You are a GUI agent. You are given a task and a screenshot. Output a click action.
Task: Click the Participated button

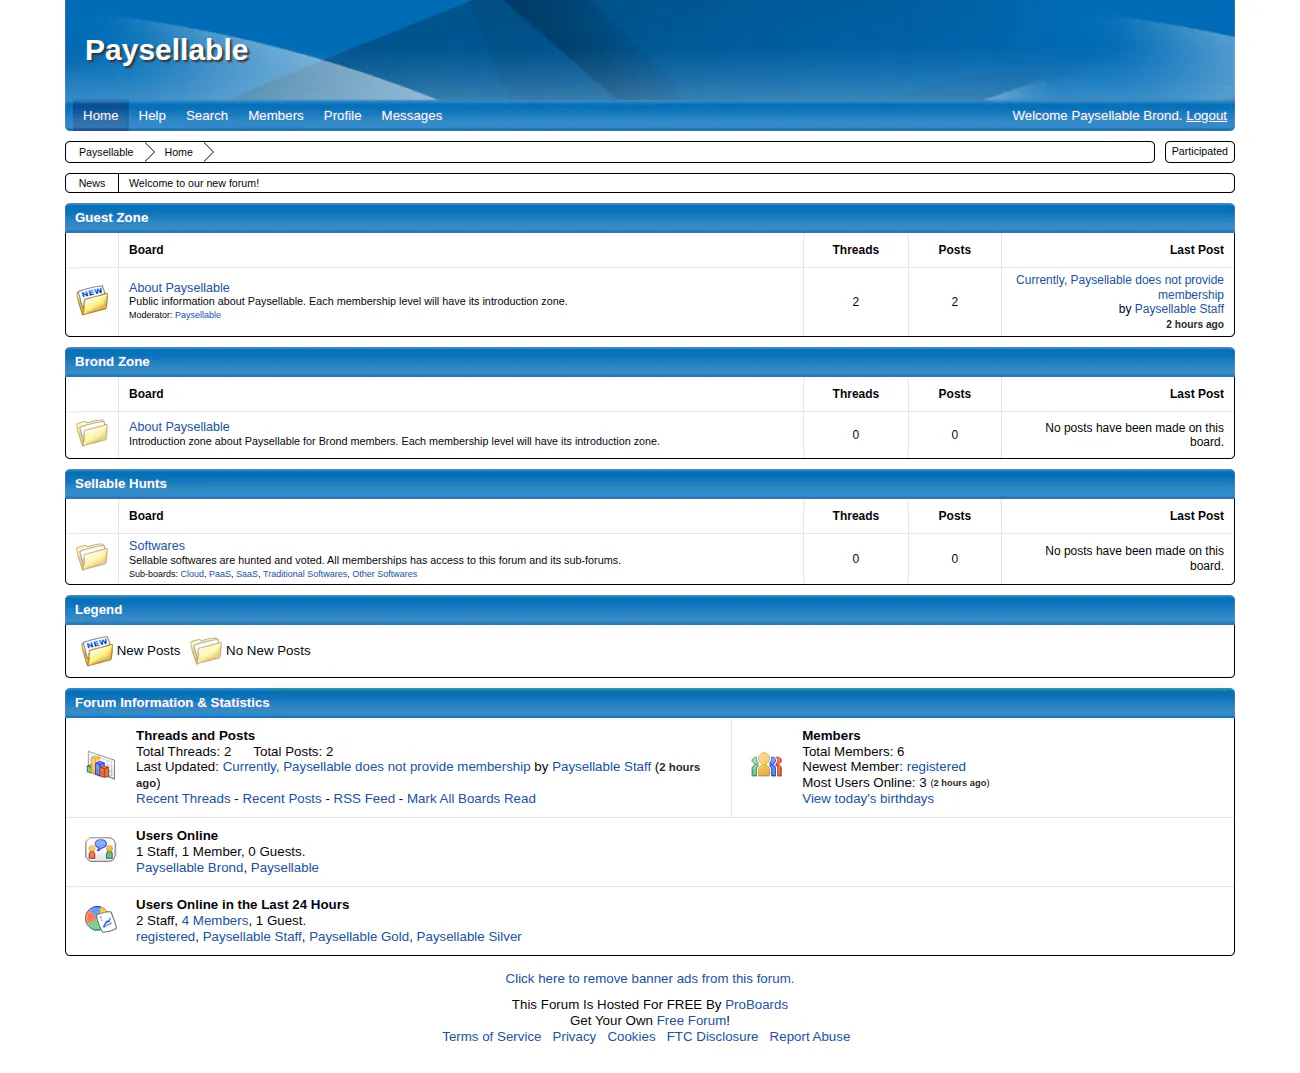(1200, 152)
